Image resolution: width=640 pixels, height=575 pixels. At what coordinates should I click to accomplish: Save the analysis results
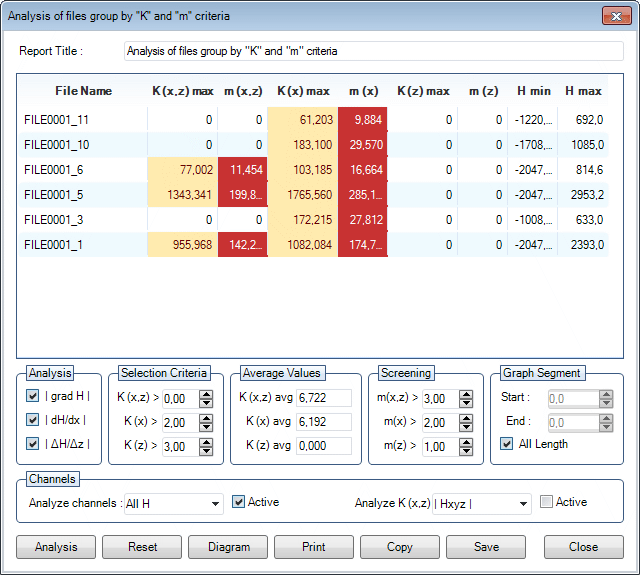pos(486,547)
